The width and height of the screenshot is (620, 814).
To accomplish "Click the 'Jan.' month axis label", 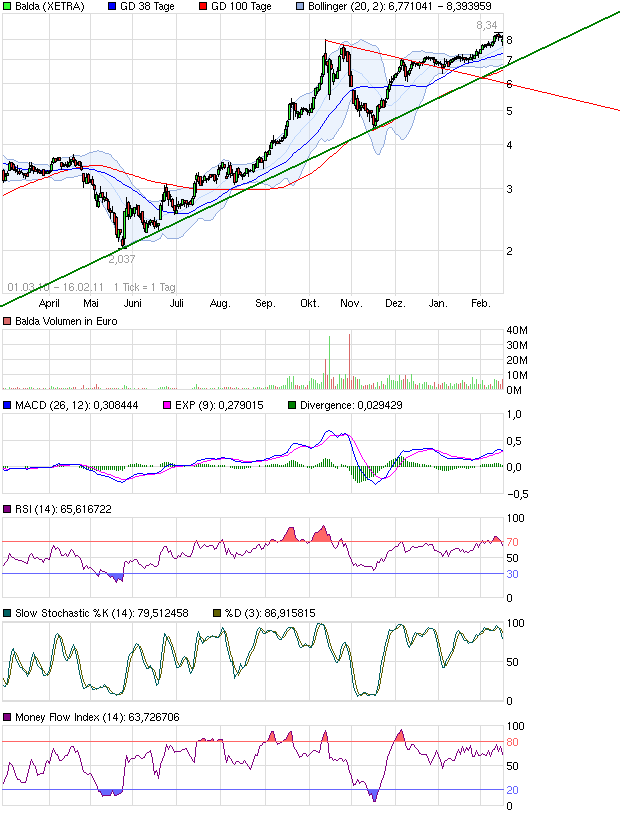I will [438, 303].
